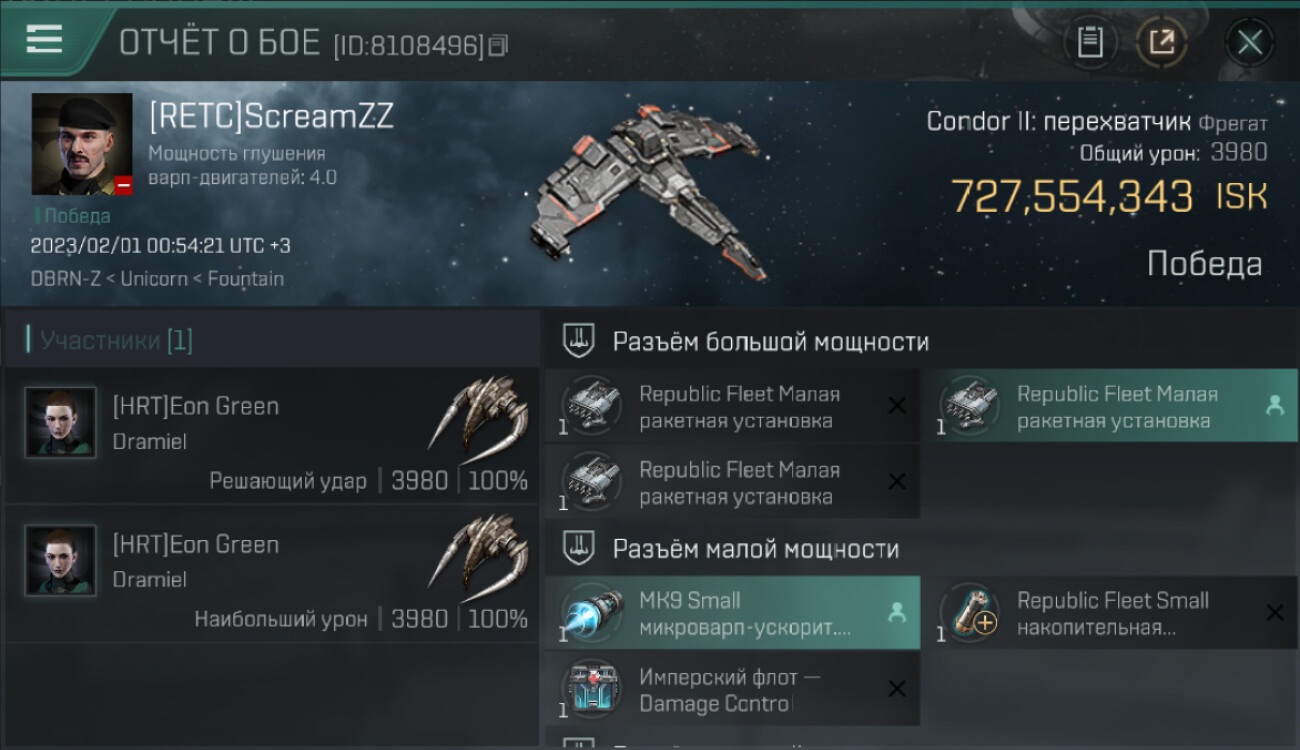Click the Dramiel ship icon in the first participant row
This screenshot has width=1300, height=750.
click(479, 415)
